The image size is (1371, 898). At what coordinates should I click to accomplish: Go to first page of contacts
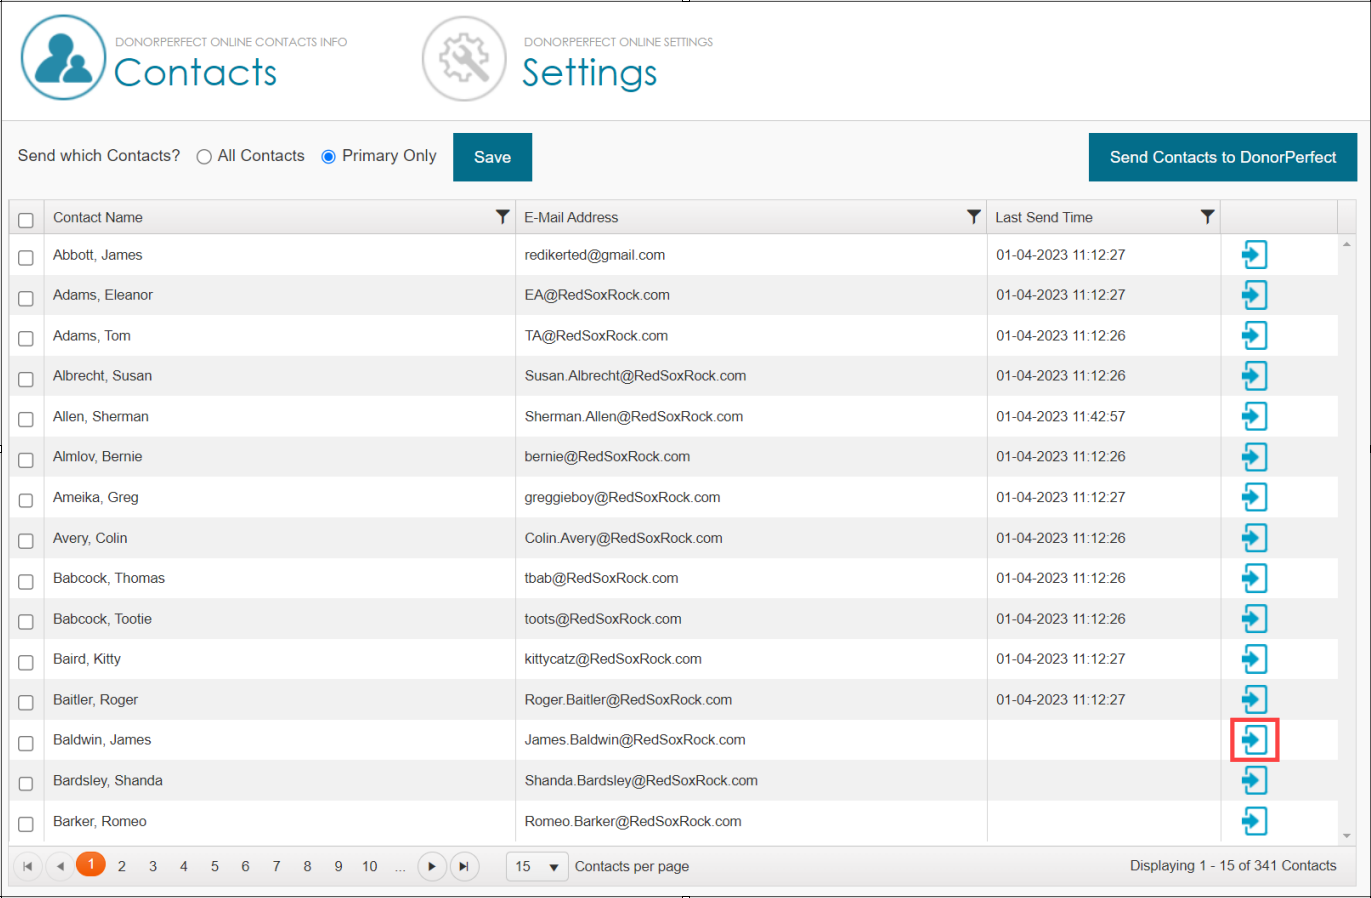point(28,866)
